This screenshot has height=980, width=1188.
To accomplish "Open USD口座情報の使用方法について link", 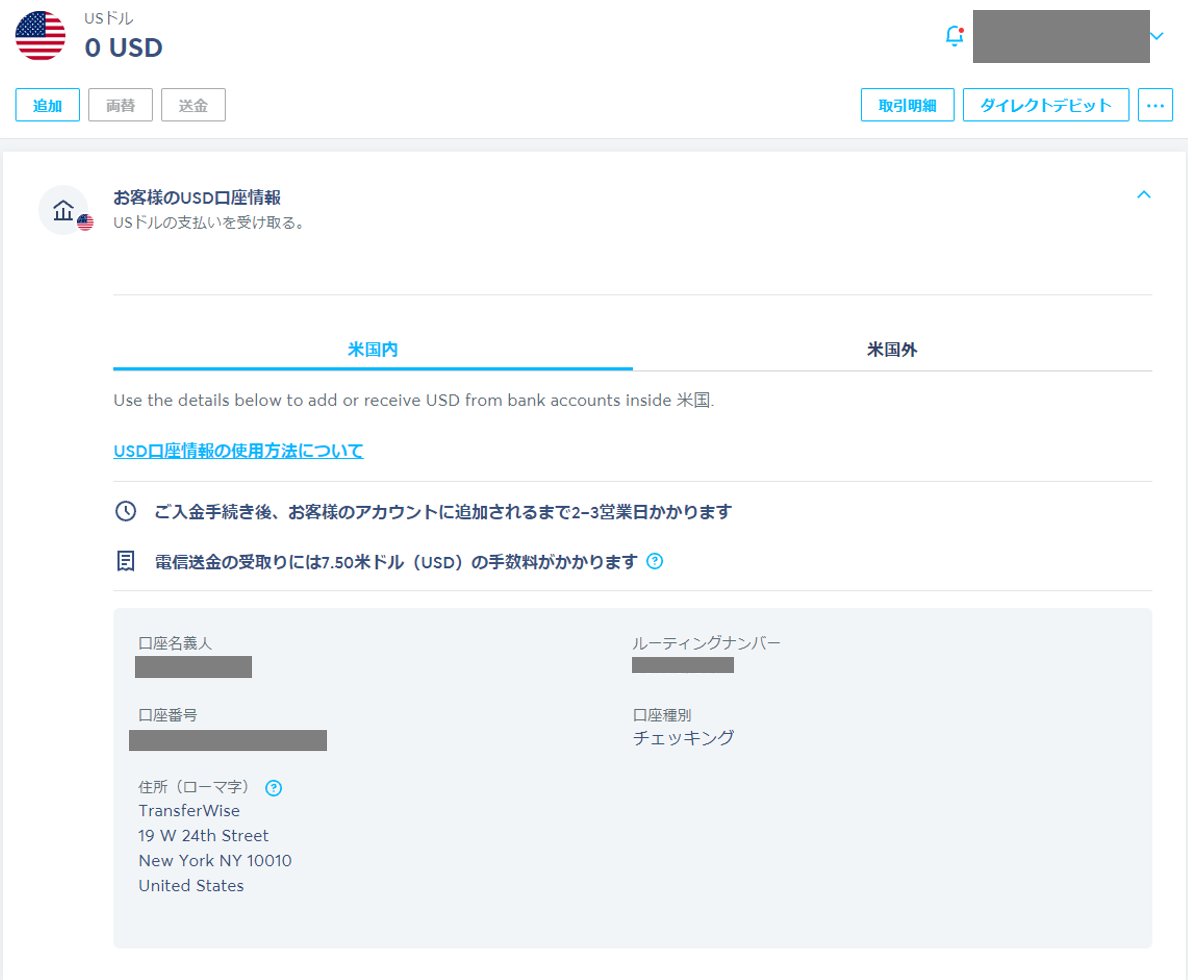I will point(238,451).
